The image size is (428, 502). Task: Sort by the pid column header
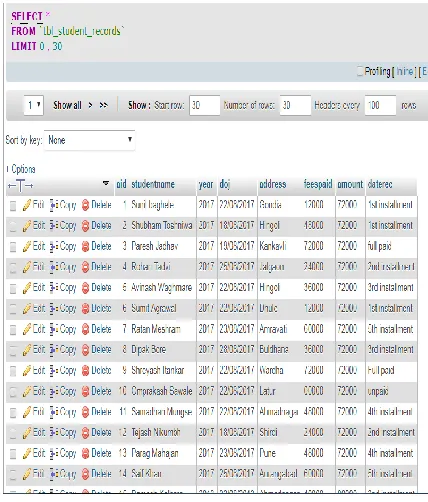[121, 185]
